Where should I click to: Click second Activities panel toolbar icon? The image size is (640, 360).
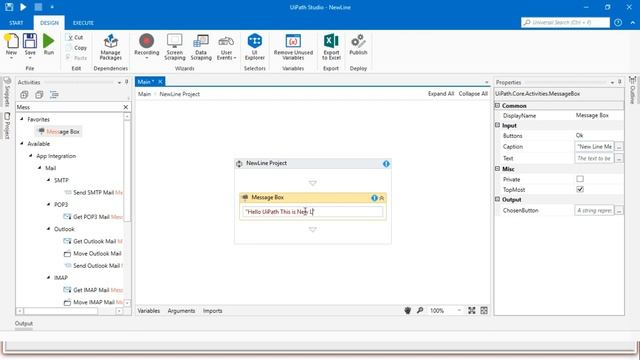pos(39,95)
